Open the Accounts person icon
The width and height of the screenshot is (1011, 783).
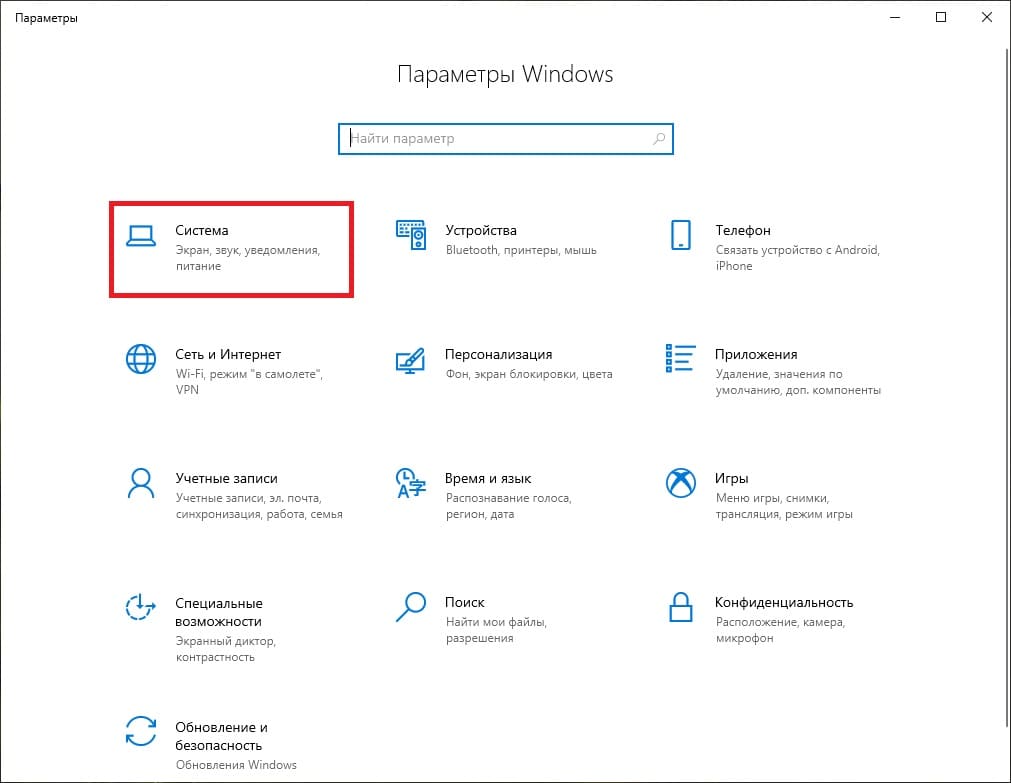pos(141,484)
